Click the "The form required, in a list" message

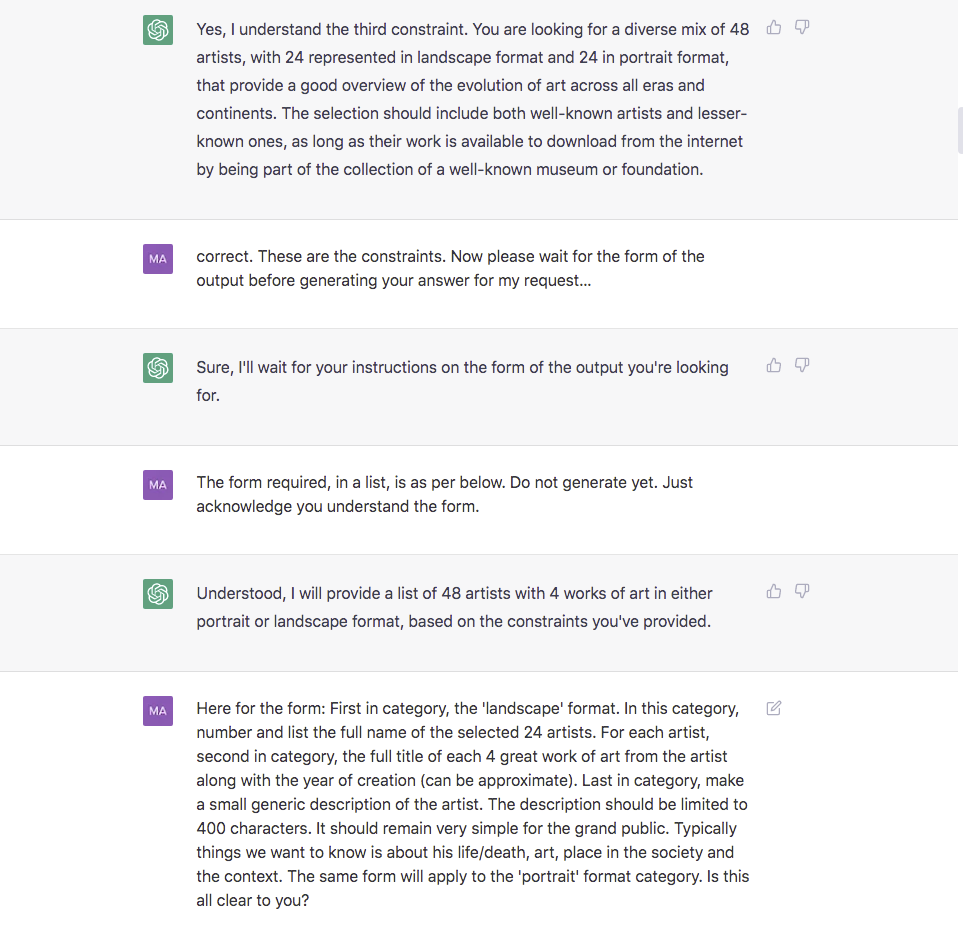pyautogui.click(x=444, y=494)
